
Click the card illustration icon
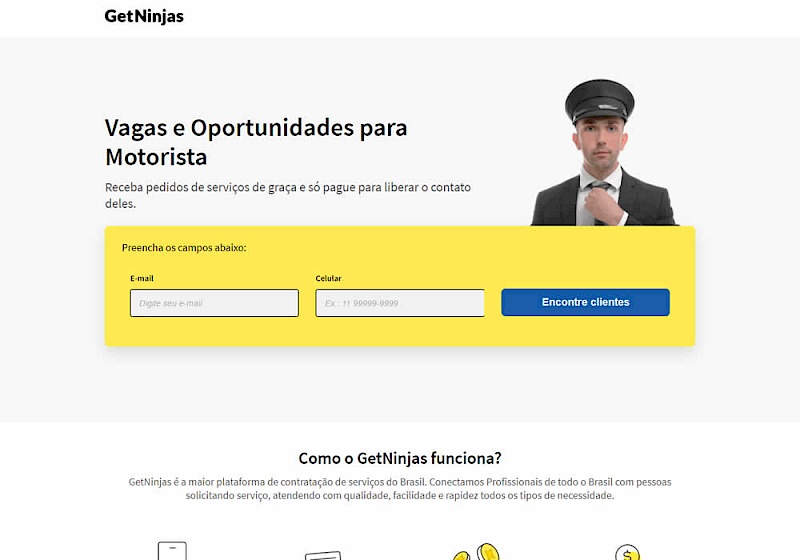pos(323,555)
